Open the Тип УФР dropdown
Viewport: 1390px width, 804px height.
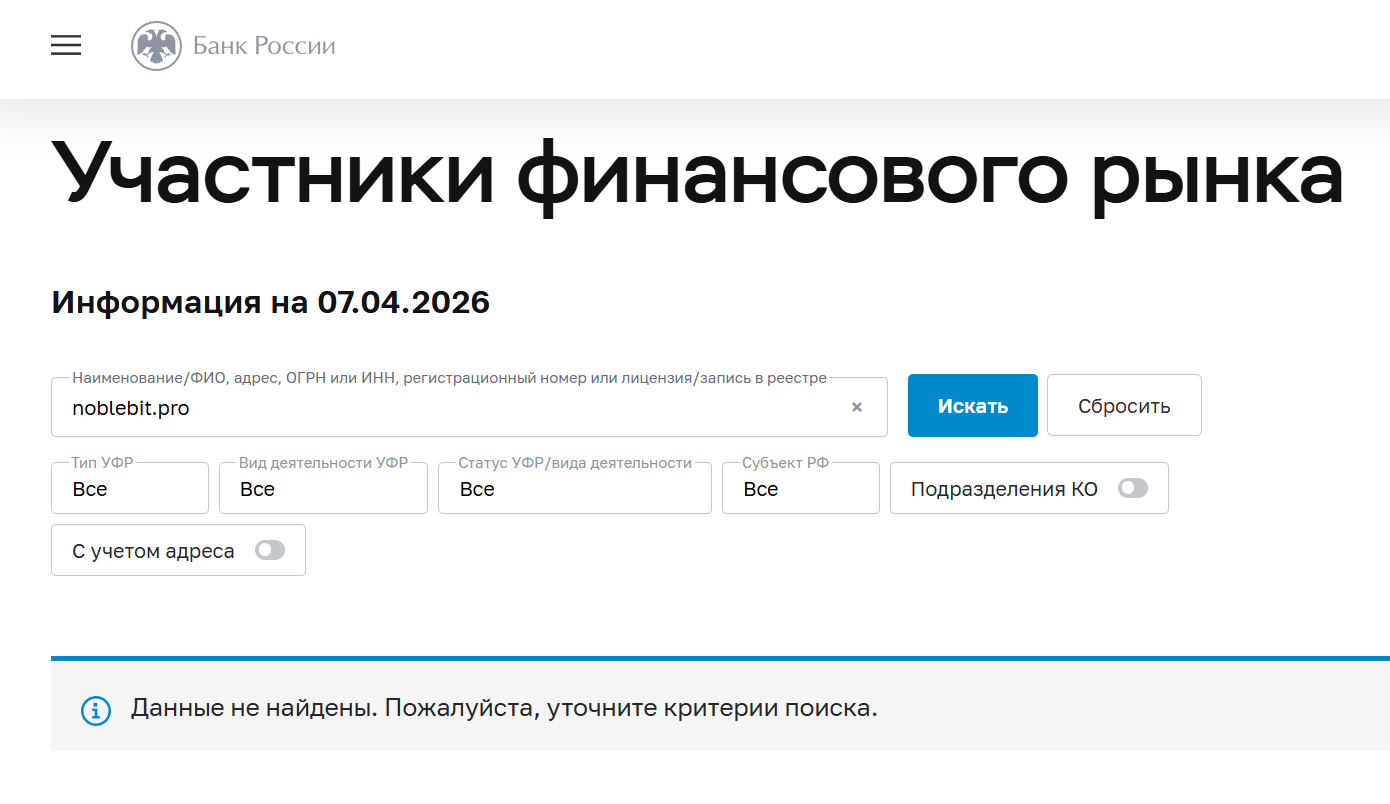coord(129,488)
